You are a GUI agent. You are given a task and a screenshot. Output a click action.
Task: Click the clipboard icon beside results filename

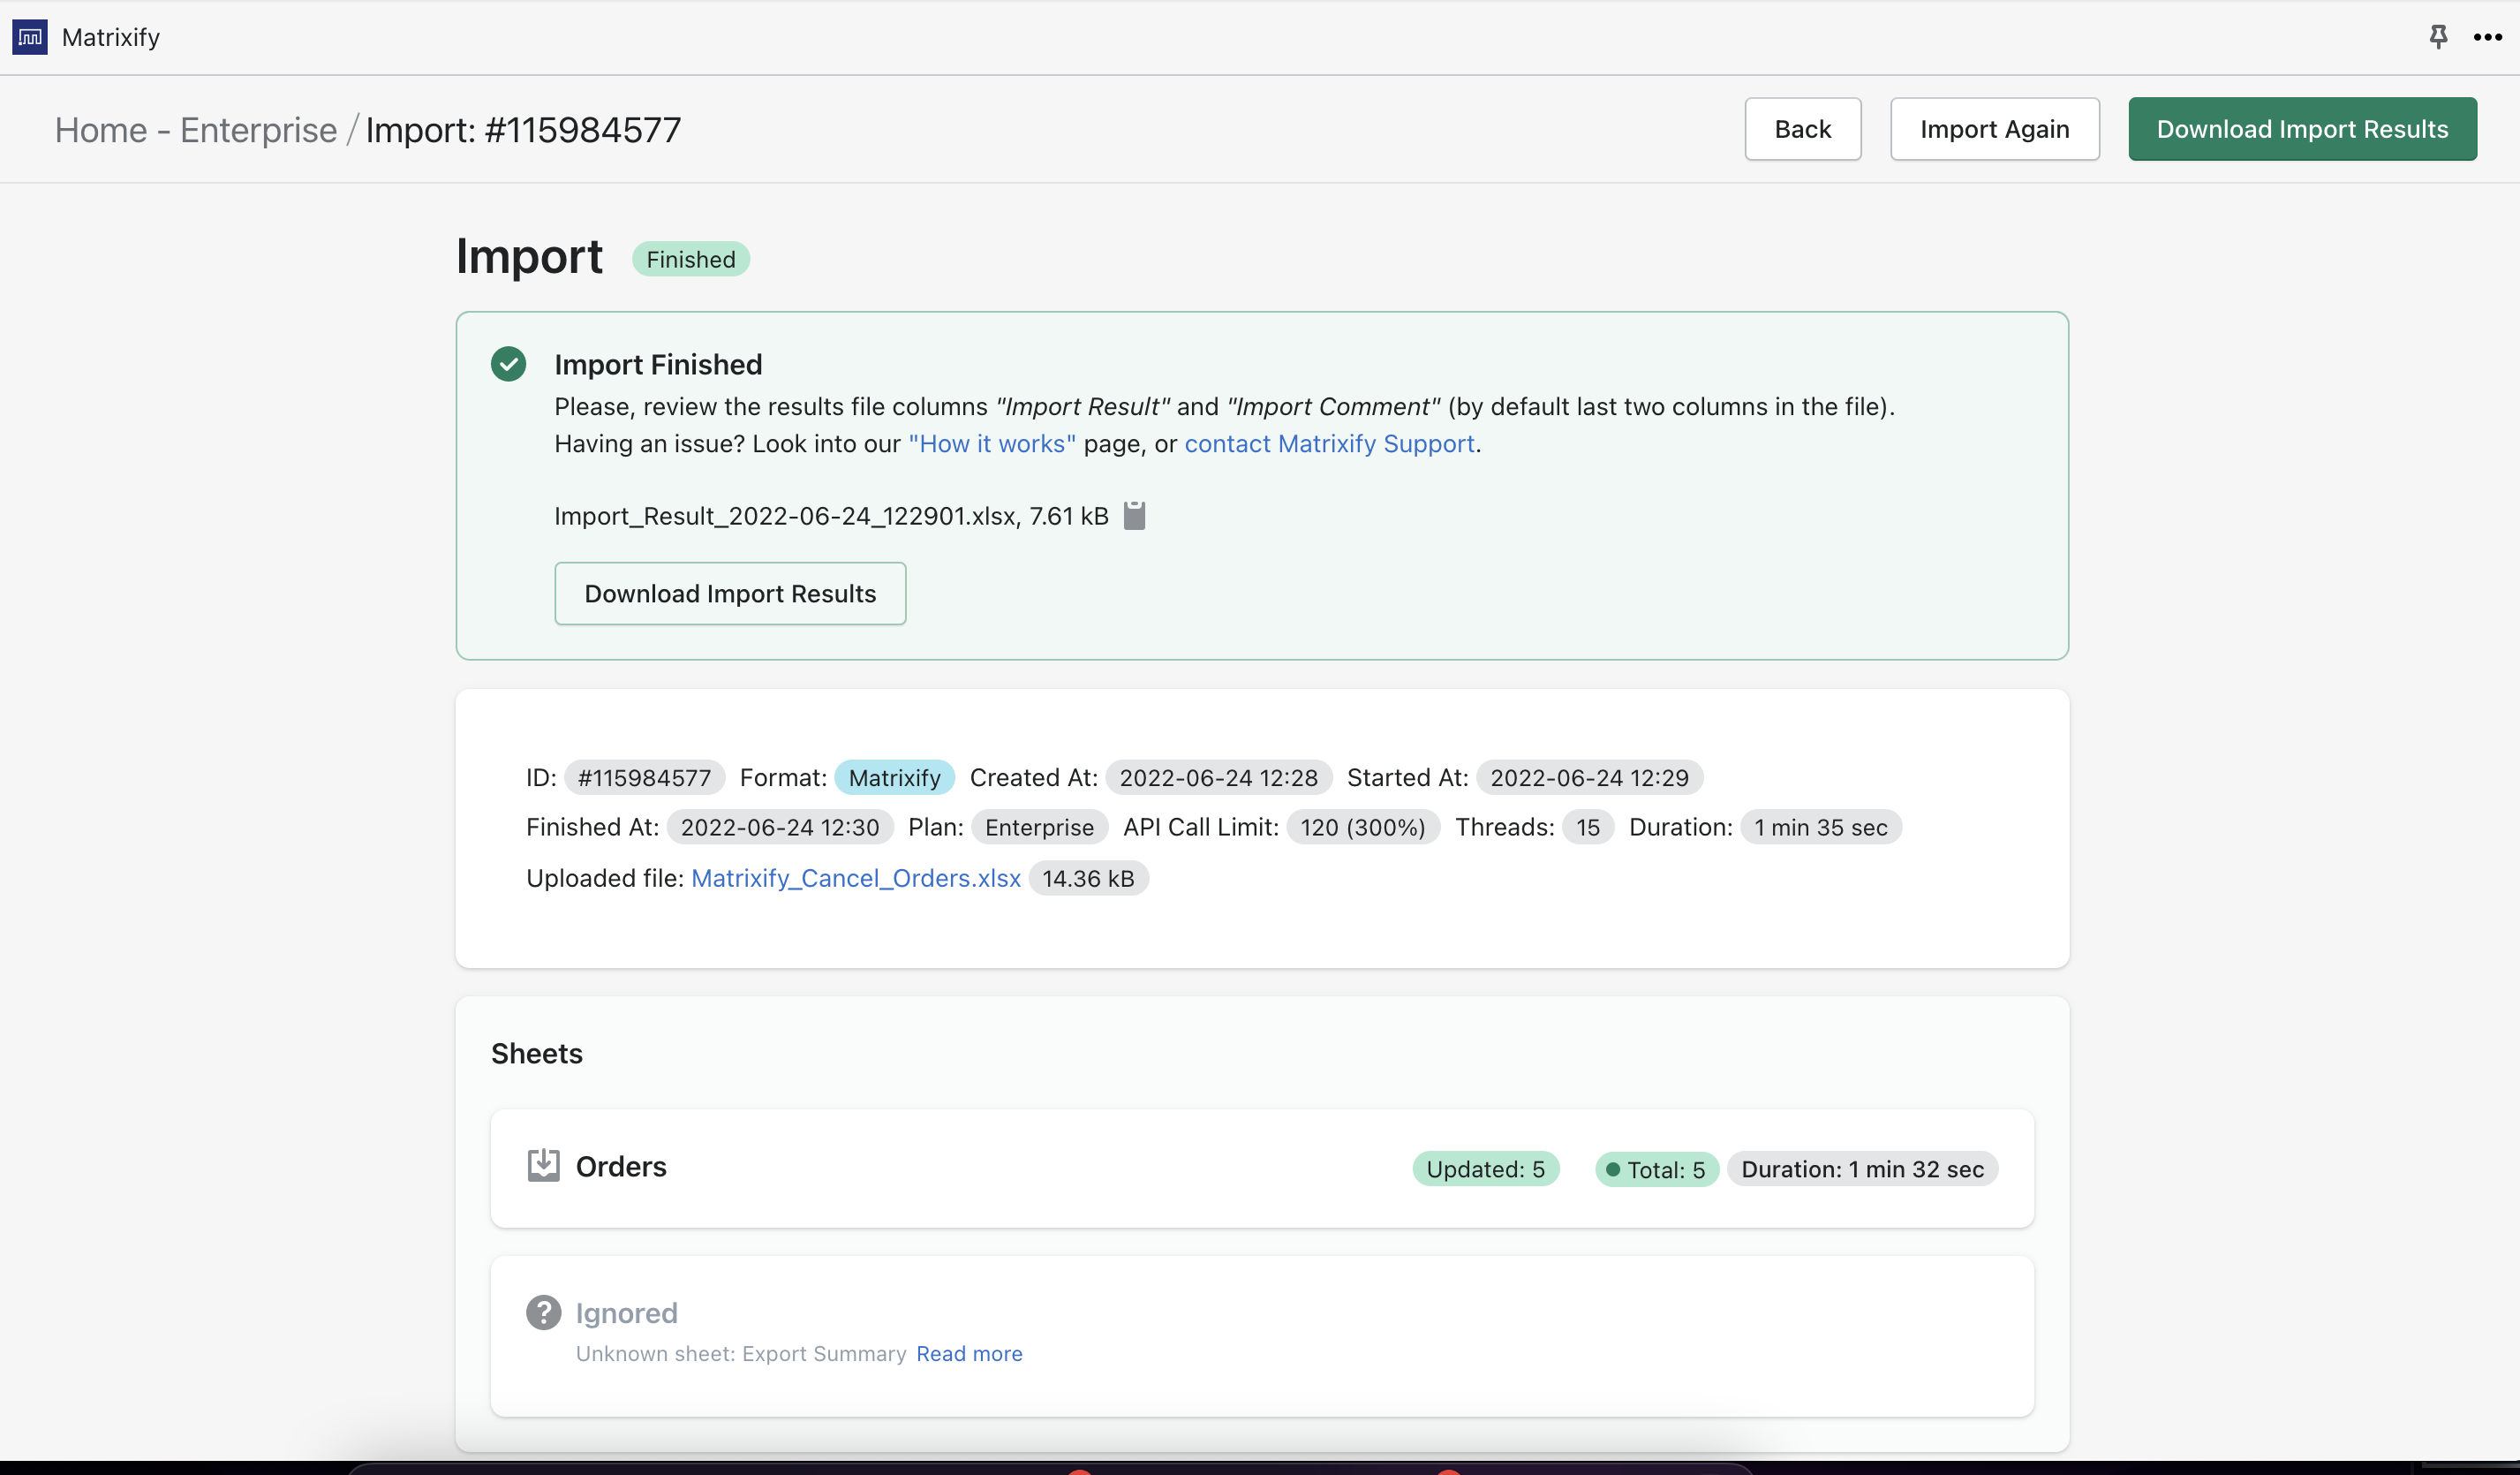point(1134,516)
